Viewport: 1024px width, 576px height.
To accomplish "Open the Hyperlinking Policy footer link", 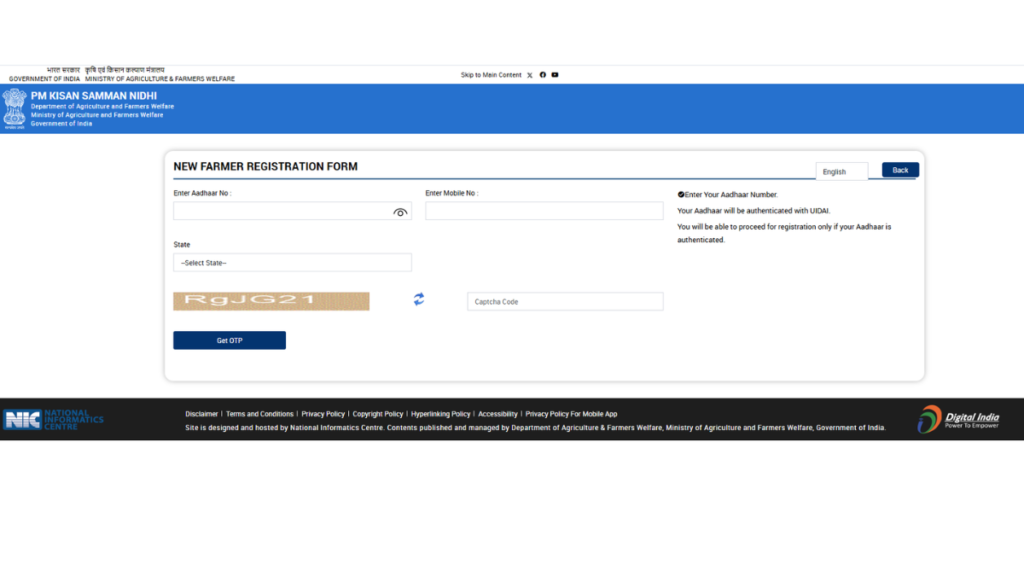I will point(440,414).
